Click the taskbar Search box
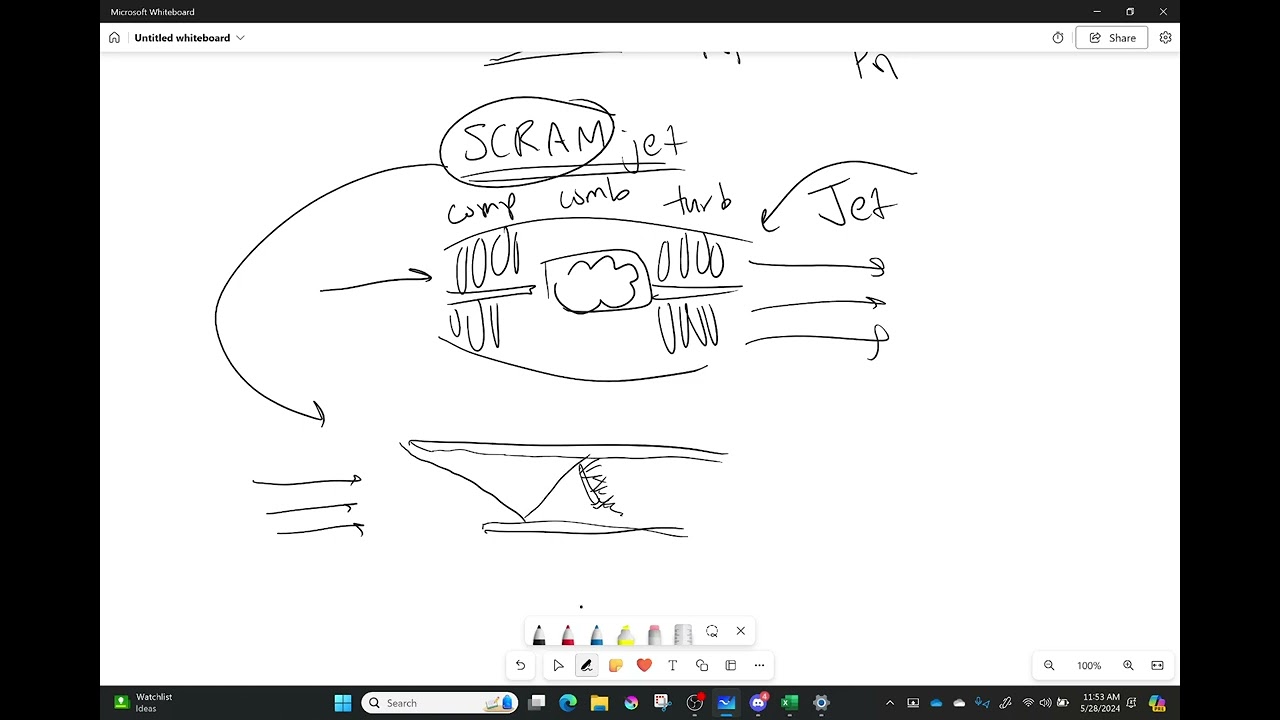This screenshot has height=720, width=1280. (439, 703)
